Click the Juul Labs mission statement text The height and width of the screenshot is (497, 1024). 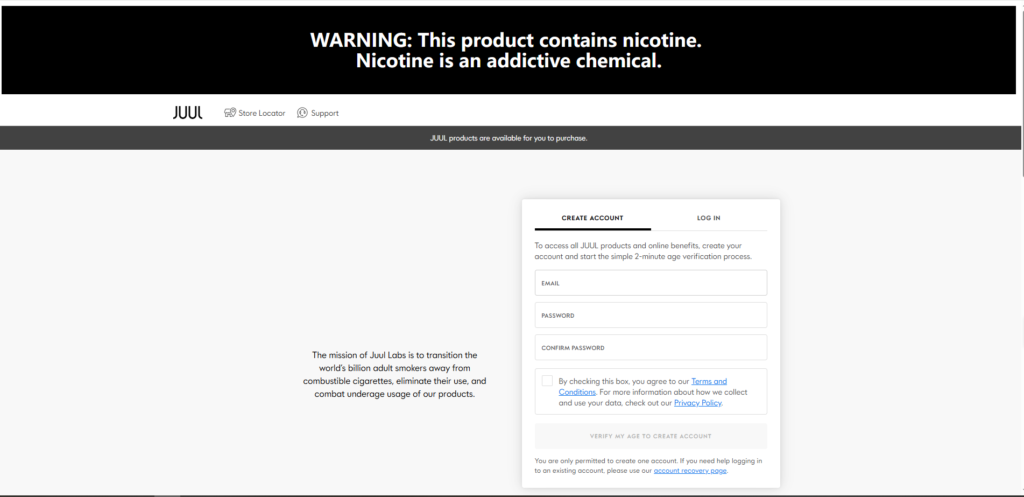click(x=394, y=375)
